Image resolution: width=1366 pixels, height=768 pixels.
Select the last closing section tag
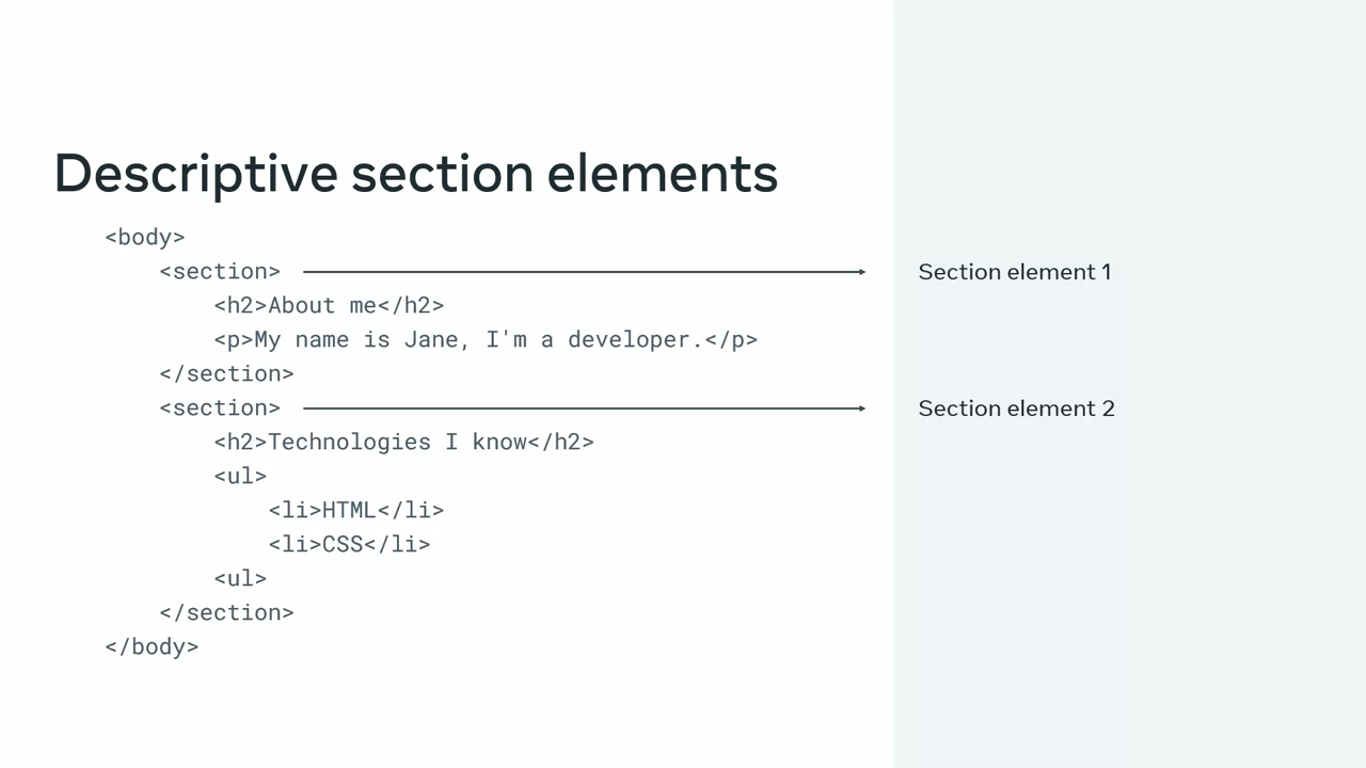[x=226, y=612]
